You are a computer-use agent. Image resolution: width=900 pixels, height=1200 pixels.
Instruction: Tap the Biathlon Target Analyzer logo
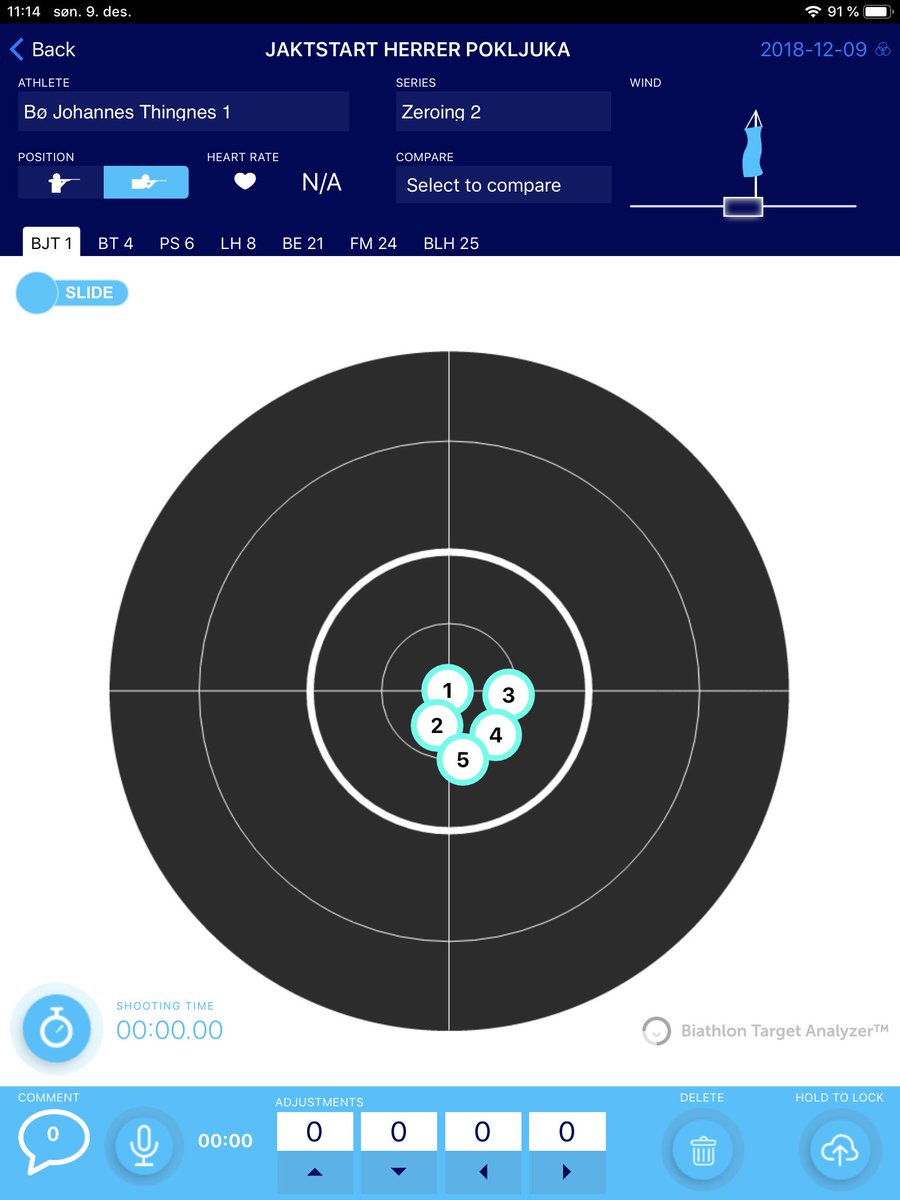(765, 1031)
